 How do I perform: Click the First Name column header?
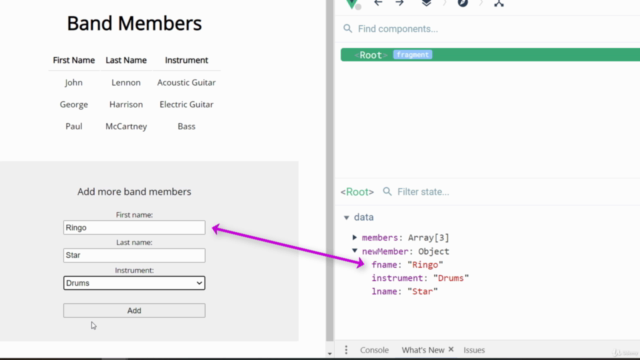74,60
